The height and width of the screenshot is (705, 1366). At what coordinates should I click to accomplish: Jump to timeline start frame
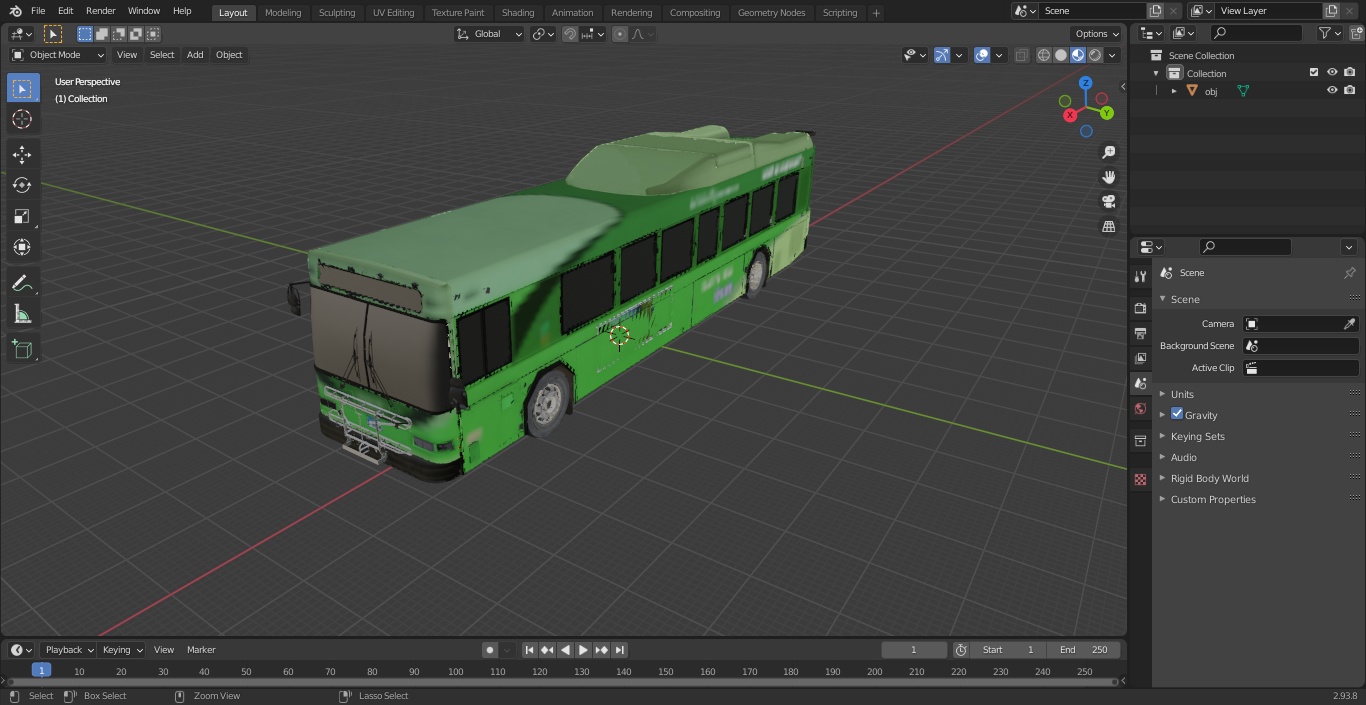530,650
